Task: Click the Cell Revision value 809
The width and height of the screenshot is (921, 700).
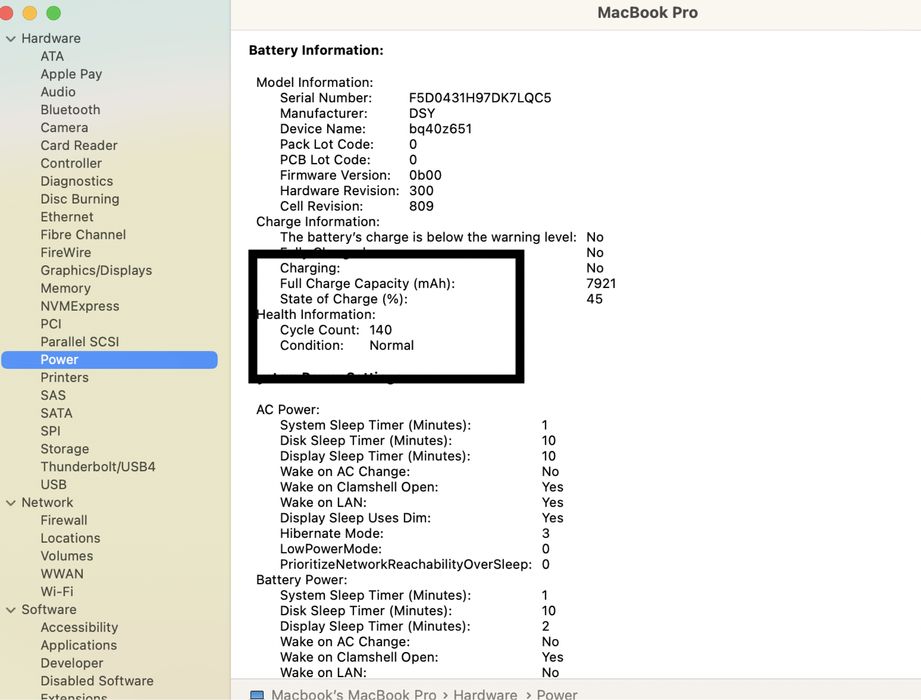Action: click(x=421, y=206)
